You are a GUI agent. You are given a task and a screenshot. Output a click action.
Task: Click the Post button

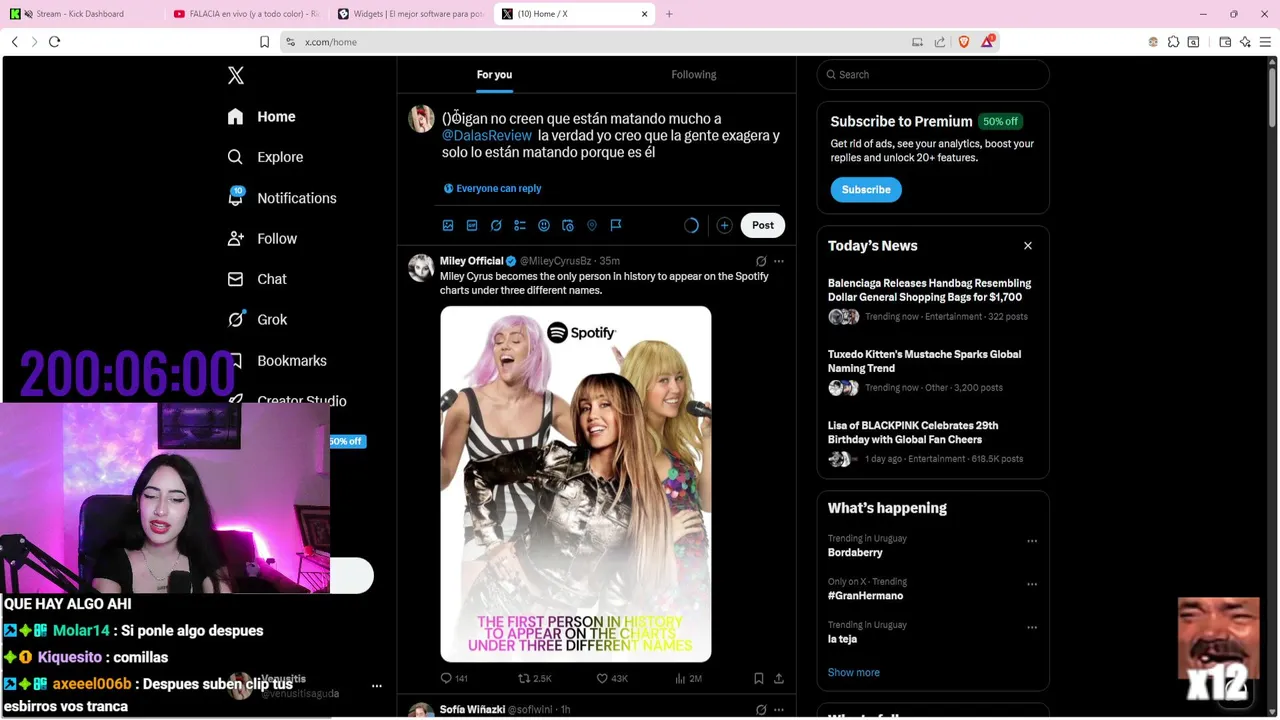point(763,225)
